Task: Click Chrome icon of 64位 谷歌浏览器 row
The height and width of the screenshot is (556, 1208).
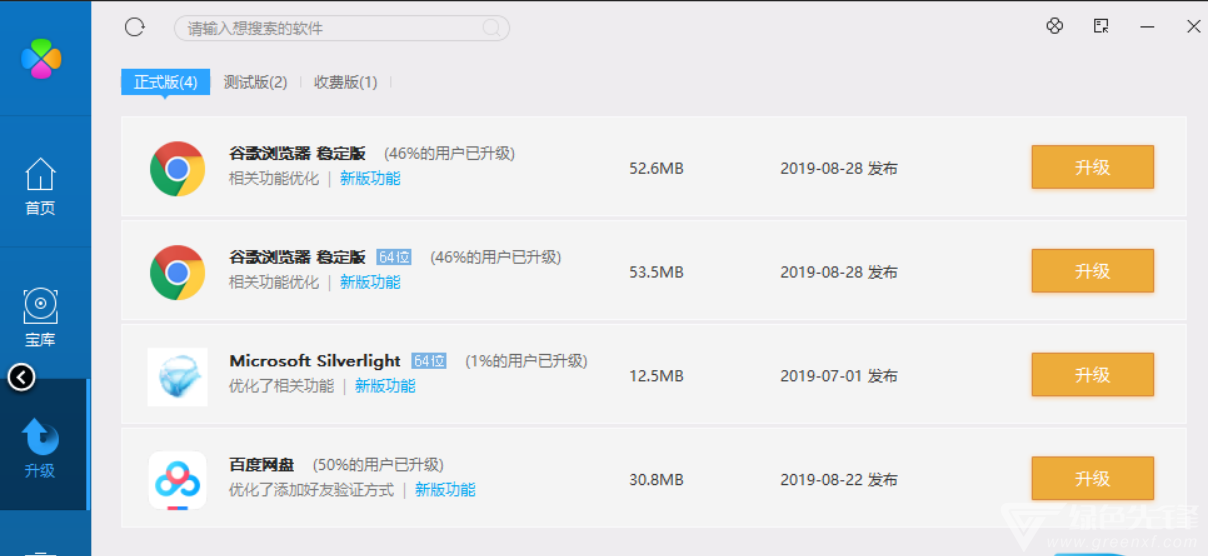Action: [178, 272]
